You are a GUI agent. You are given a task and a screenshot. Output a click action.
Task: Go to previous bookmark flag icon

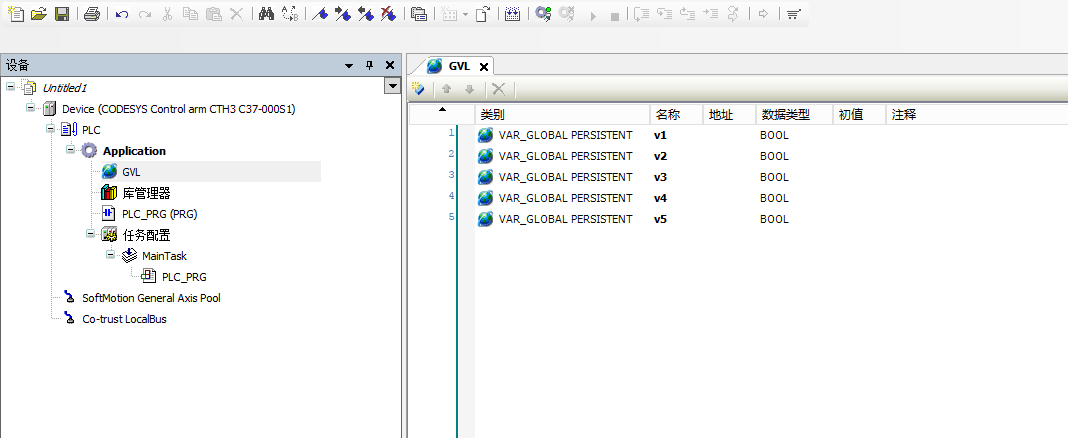[x=365, y=14]
